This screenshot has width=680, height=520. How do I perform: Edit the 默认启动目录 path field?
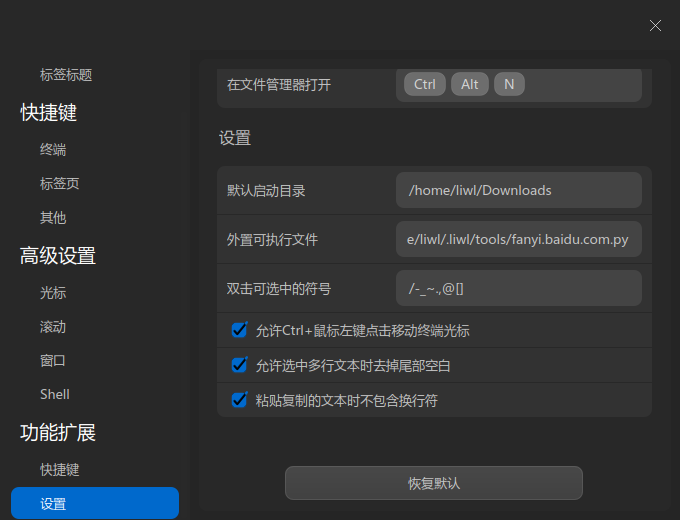coord(519,190)
